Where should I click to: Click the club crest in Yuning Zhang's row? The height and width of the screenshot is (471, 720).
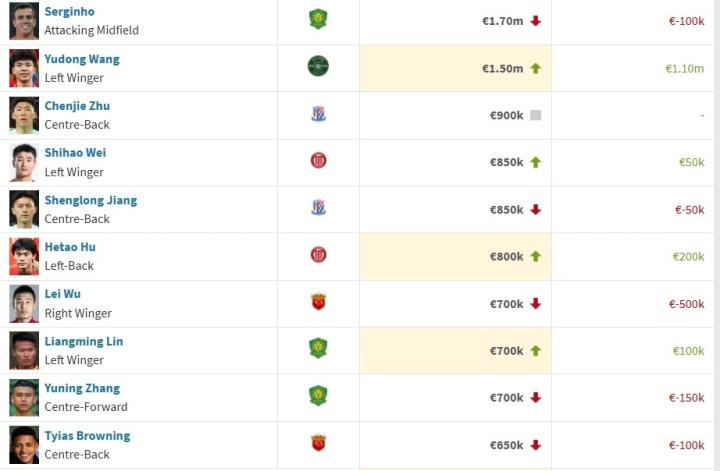click(318, 396)
